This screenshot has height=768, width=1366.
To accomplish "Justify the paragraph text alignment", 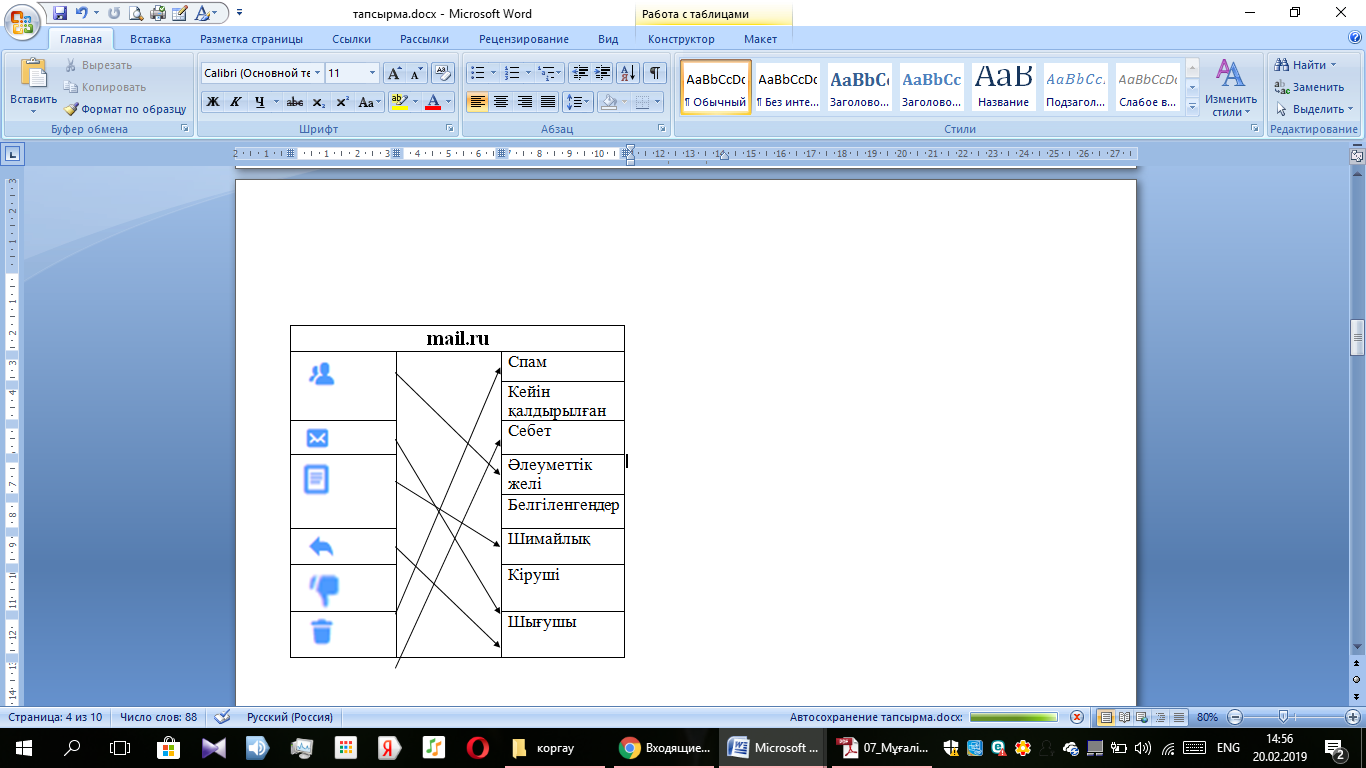I will [x=548, y=102].
